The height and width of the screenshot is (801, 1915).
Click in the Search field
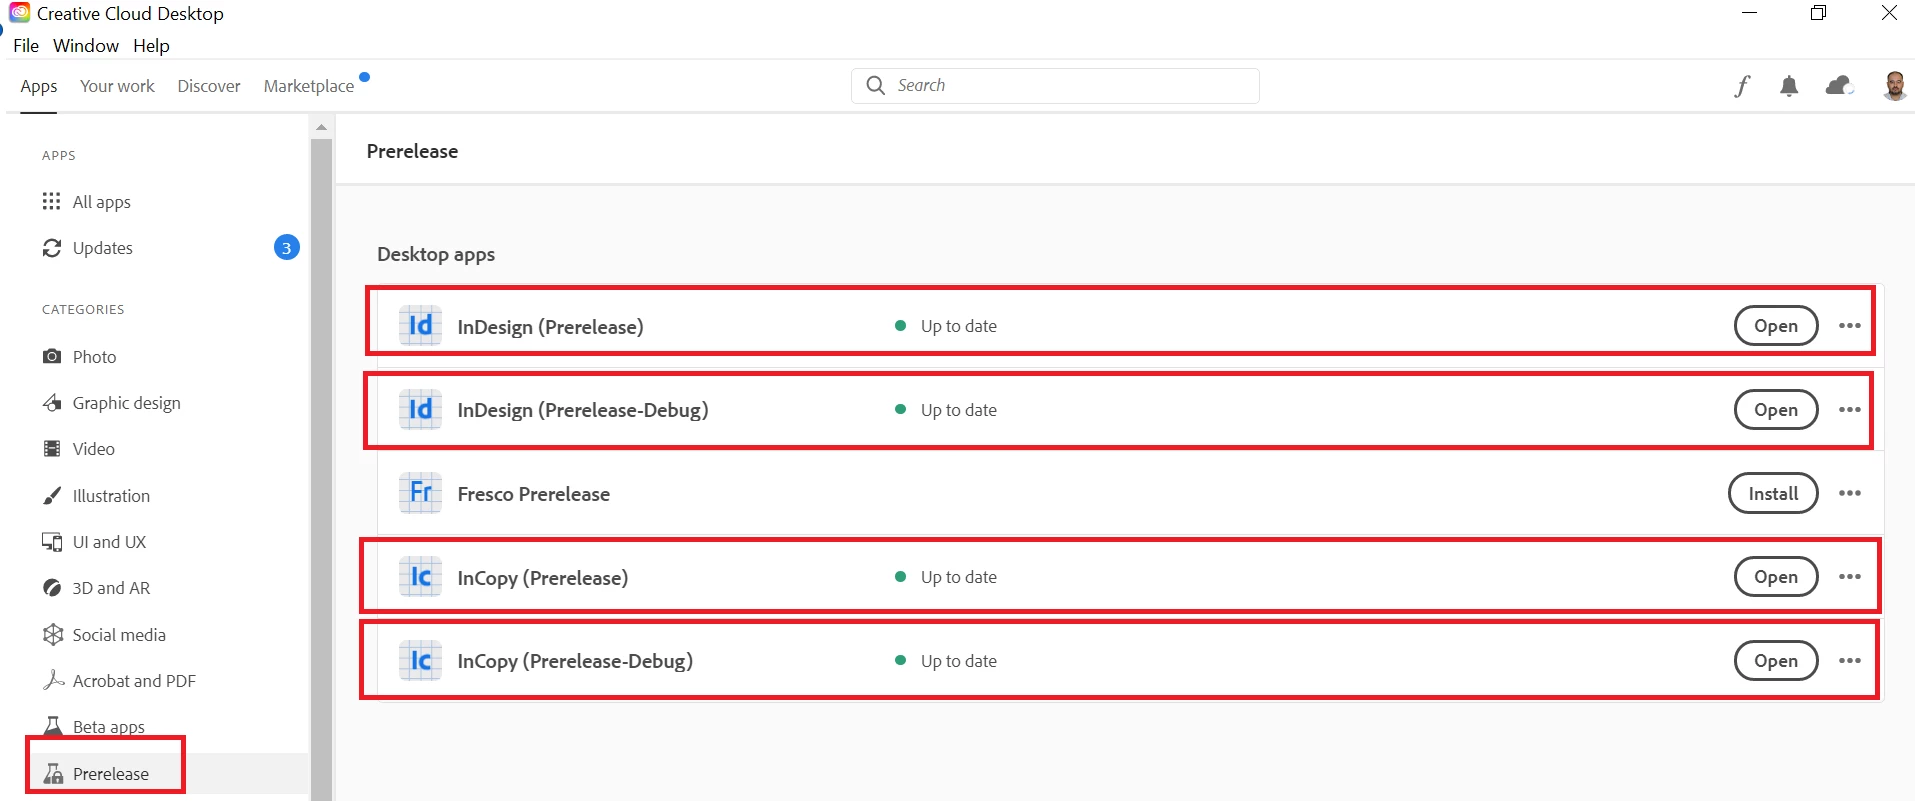[1055, 85]
